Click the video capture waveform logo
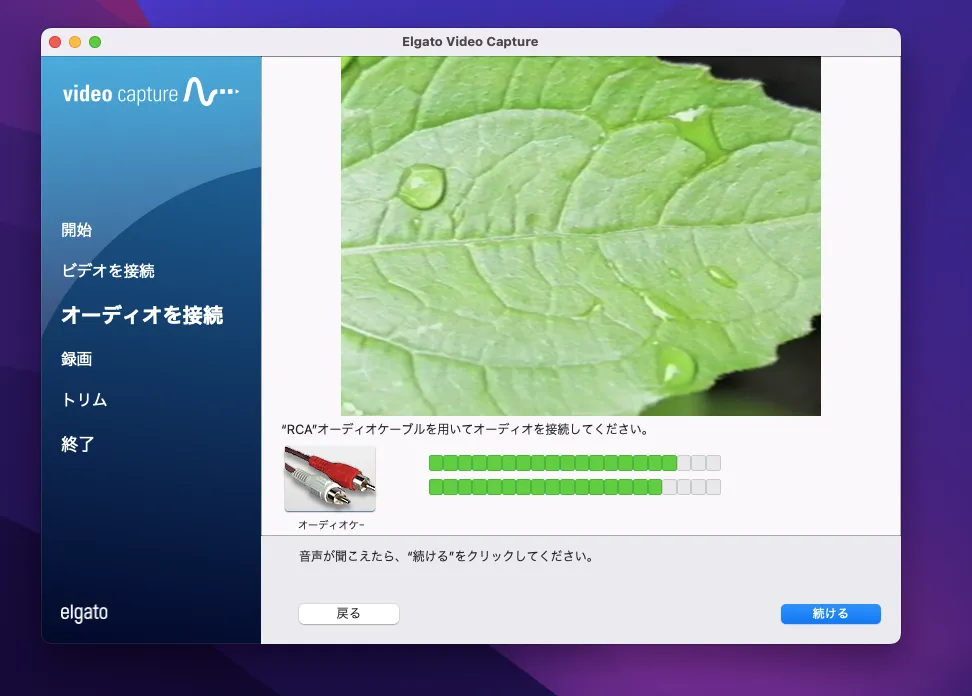Image resolution: width=972 pixels, height=696 pixels. point(151,92)
